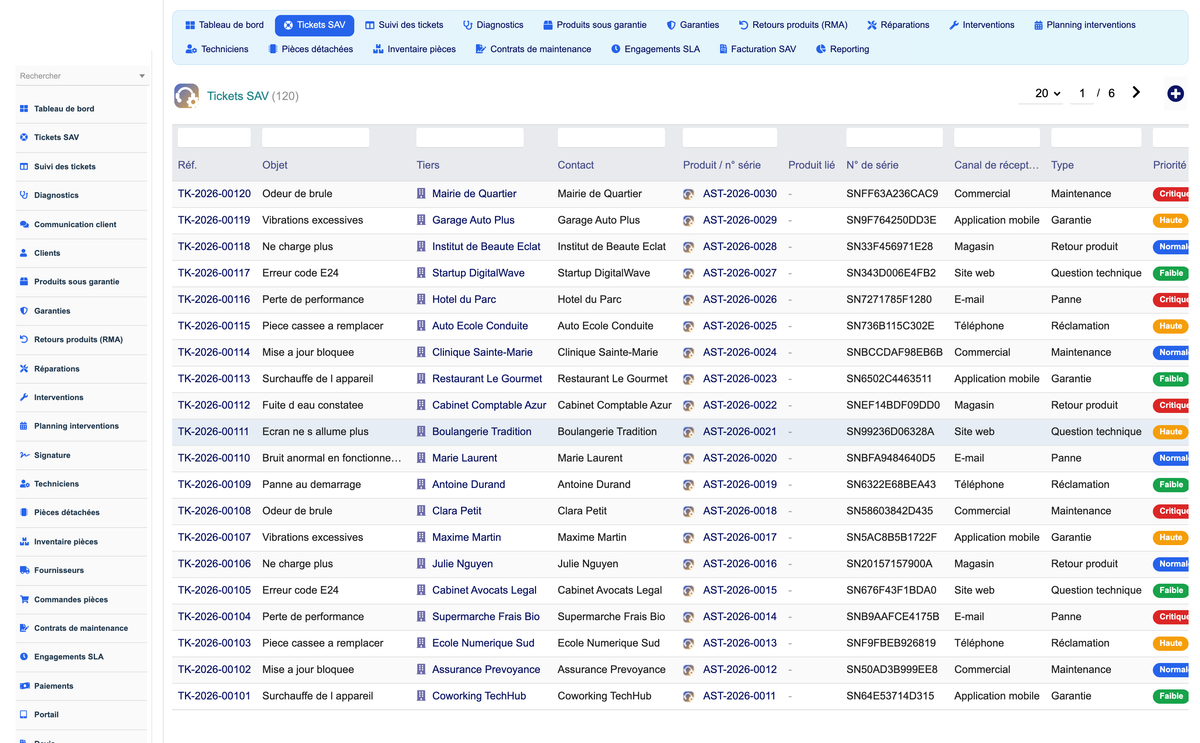Click the Reporting pie chart icon in top menu

coord(821,49)
